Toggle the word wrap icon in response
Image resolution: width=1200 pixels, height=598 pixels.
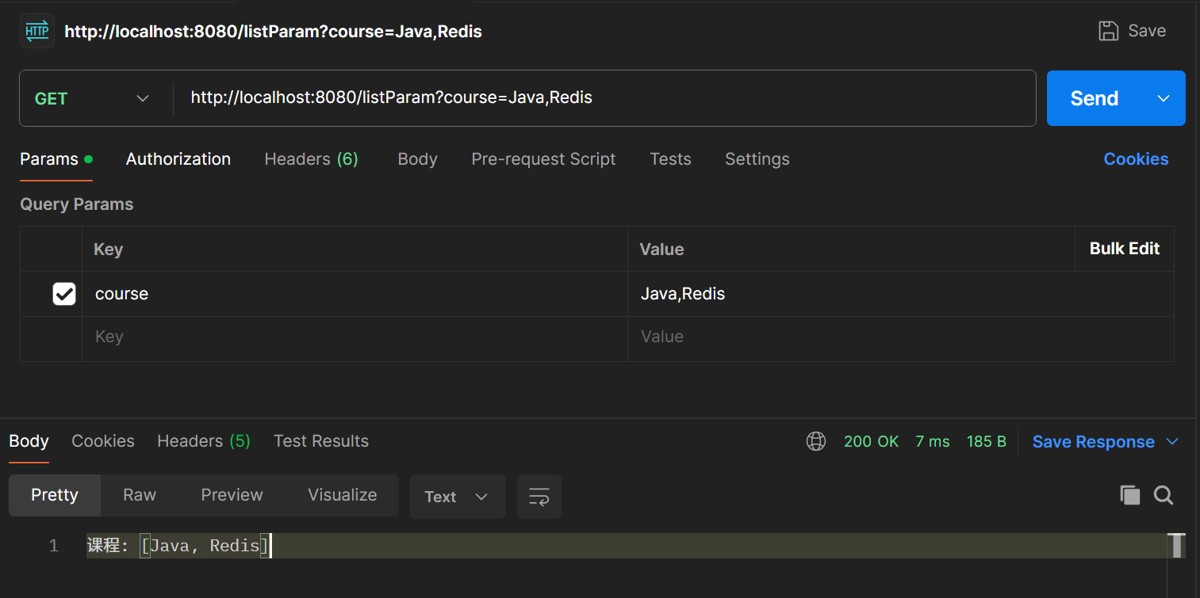(539, 496)
